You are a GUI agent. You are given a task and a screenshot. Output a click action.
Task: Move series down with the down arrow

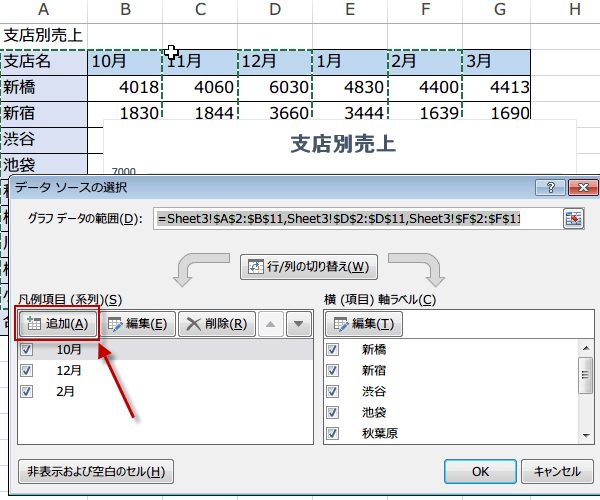298,324
